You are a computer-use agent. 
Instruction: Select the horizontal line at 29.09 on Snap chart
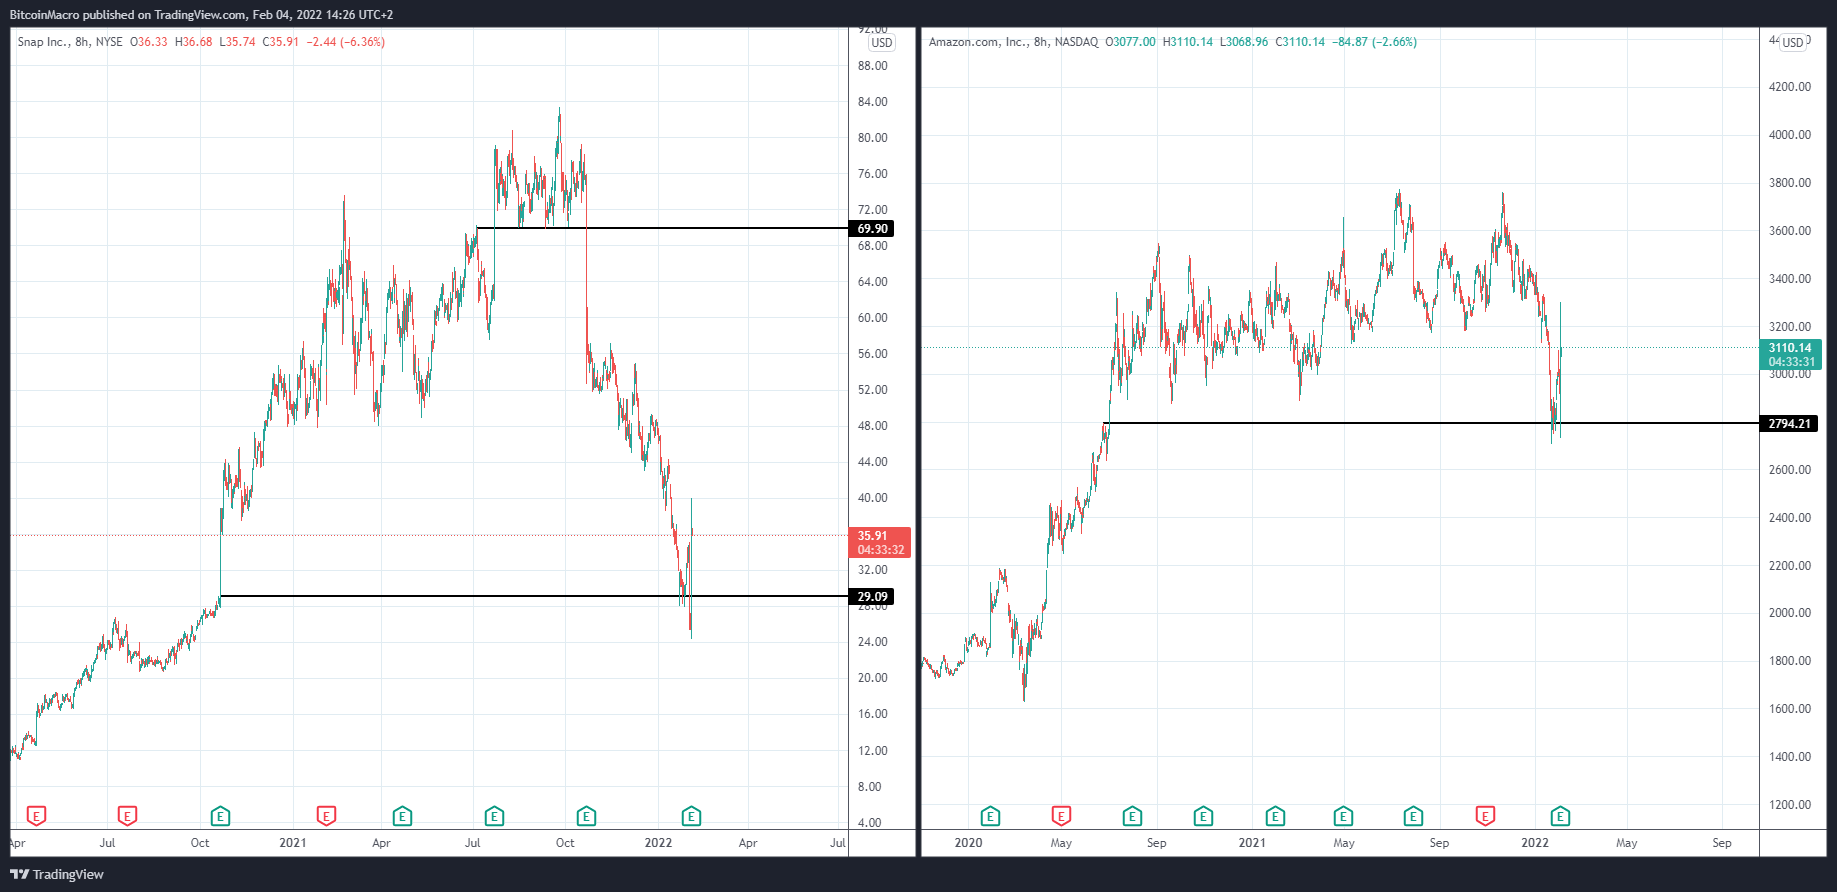[534, 596]
